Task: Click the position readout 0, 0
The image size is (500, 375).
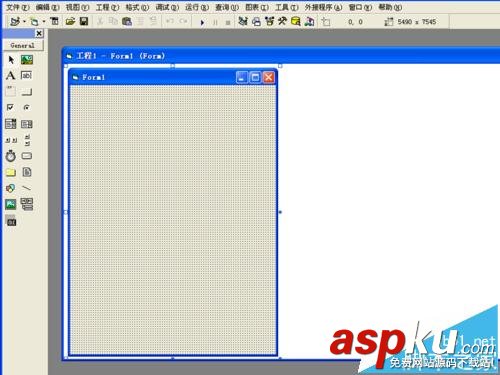Action: click(x=355, y=22)
